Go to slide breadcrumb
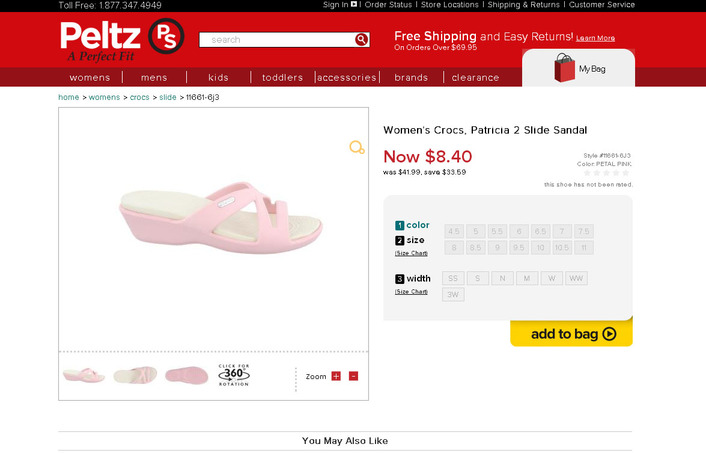 pos(167,97)
